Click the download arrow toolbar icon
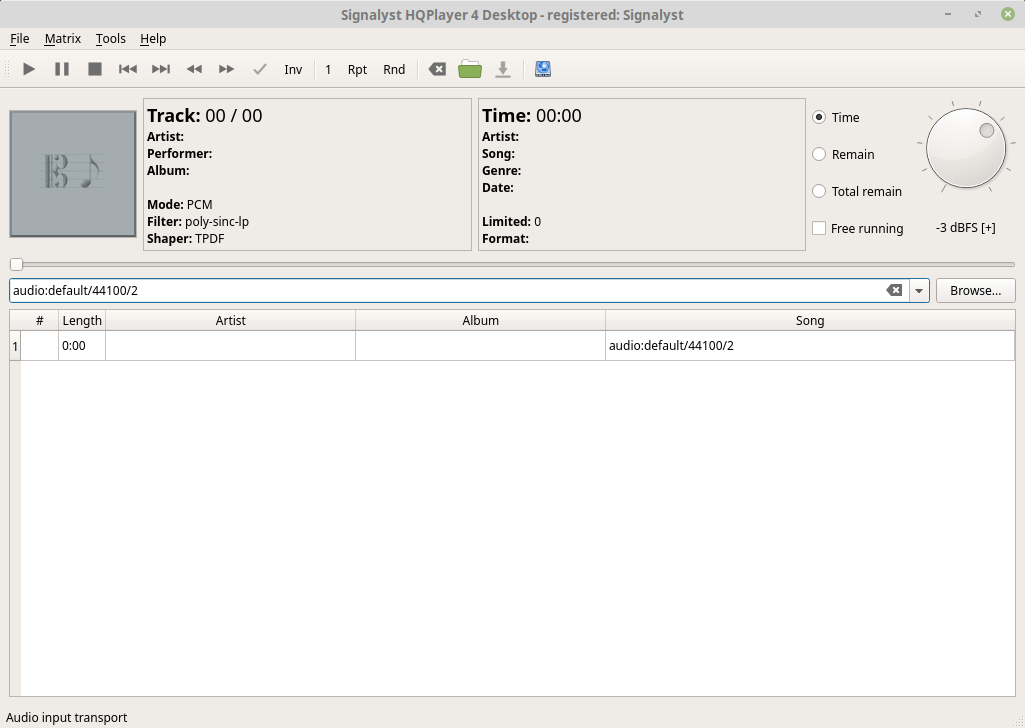Viewport: 1025px width, 728px height. (503, 69)
